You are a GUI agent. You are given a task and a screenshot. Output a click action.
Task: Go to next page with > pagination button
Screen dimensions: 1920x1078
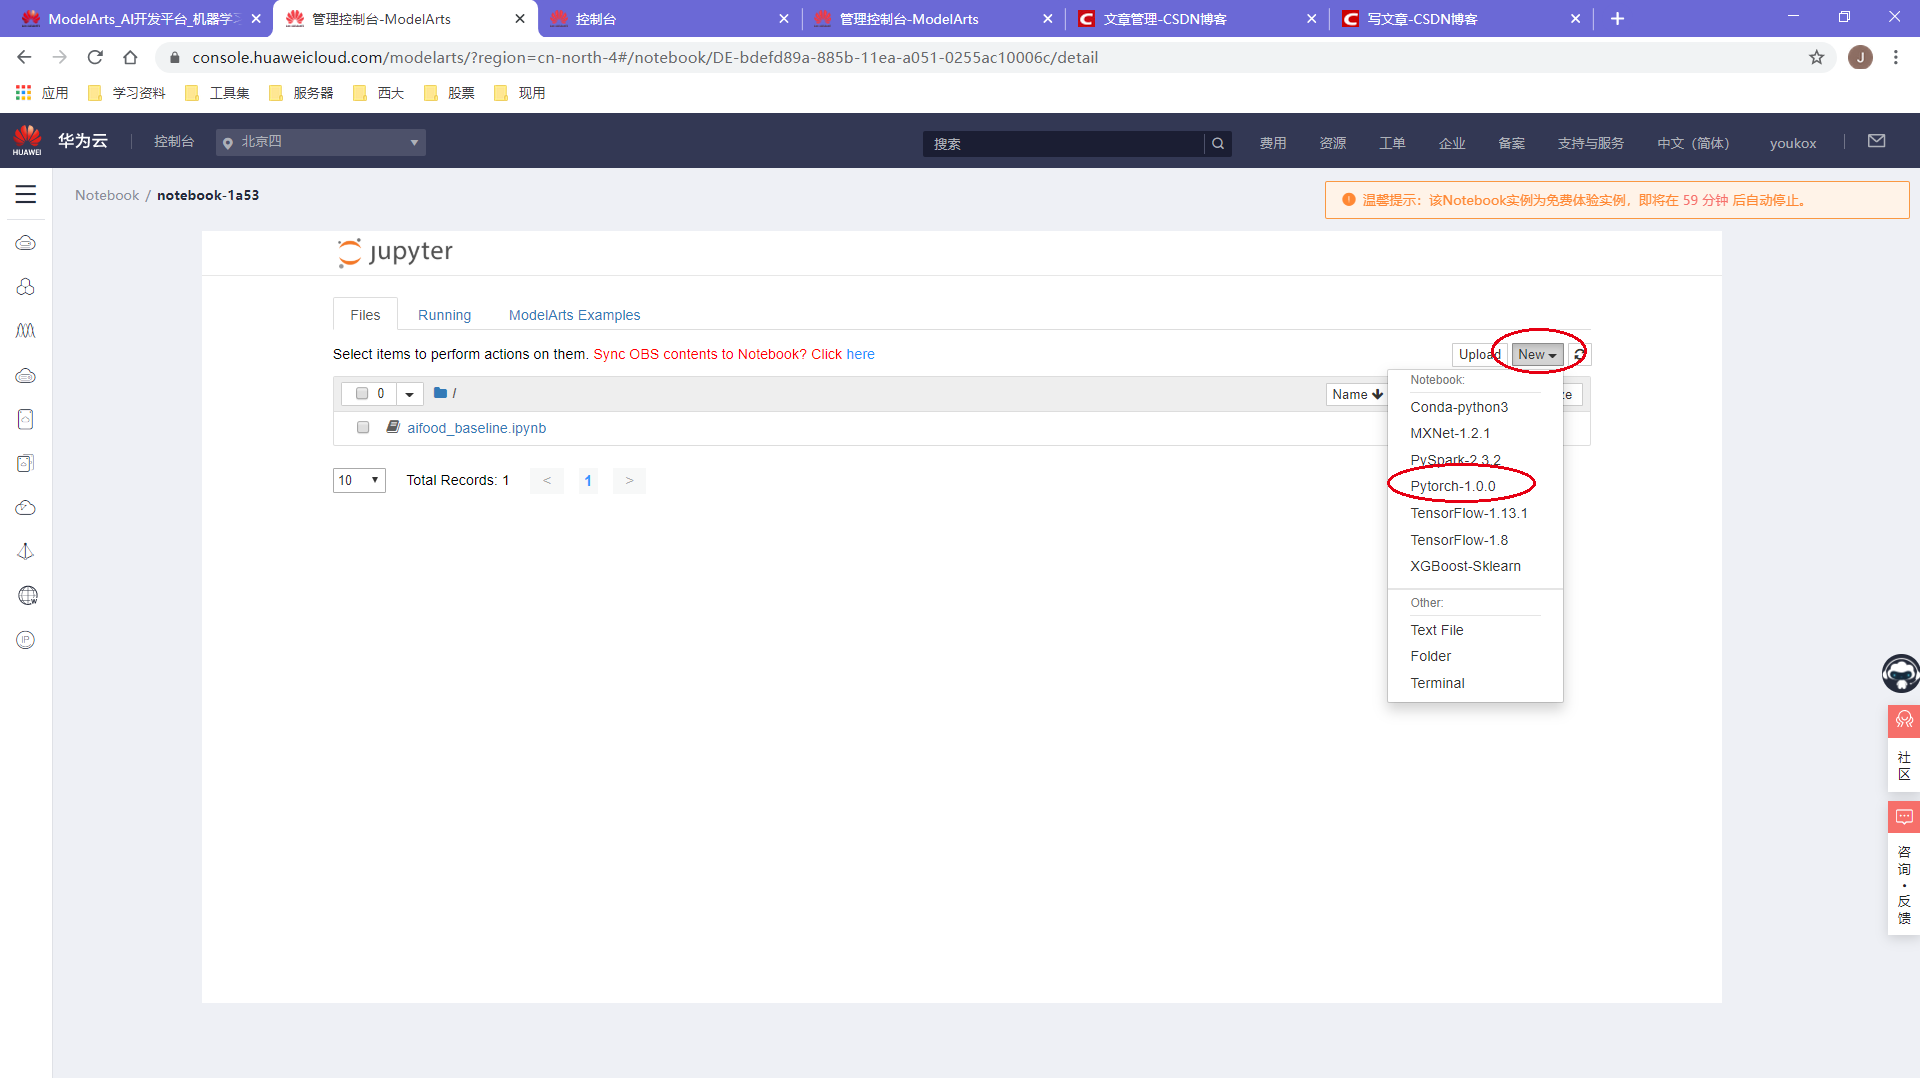point(629,480)
